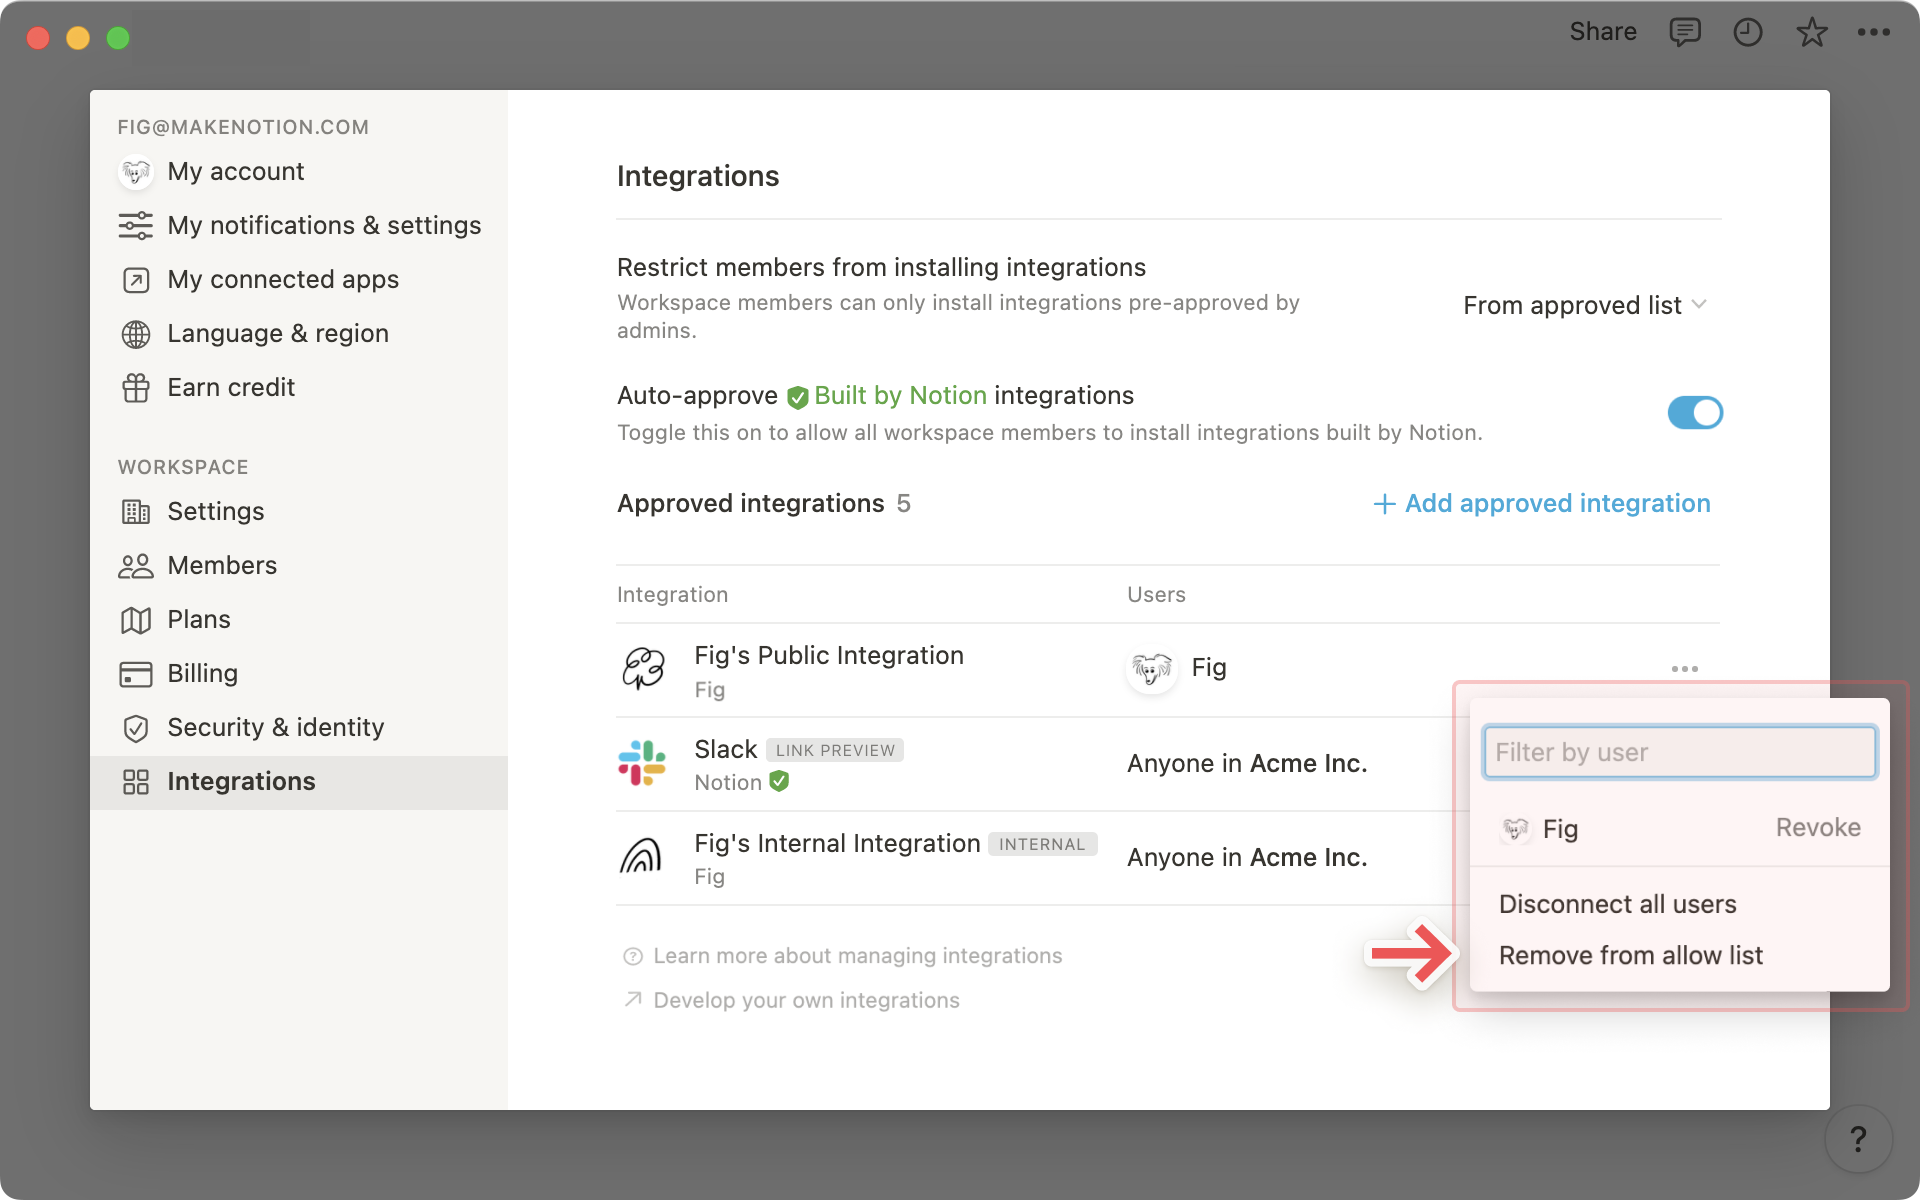Select Remove from allow list option
Image resolution: width=1920 pixels, height=1200 pixels.
1630,955
